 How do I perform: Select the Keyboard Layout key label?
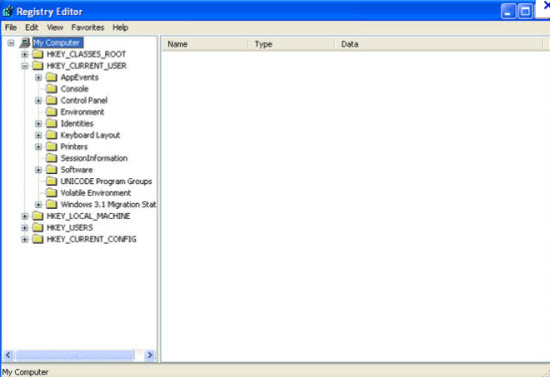[90, 135]
